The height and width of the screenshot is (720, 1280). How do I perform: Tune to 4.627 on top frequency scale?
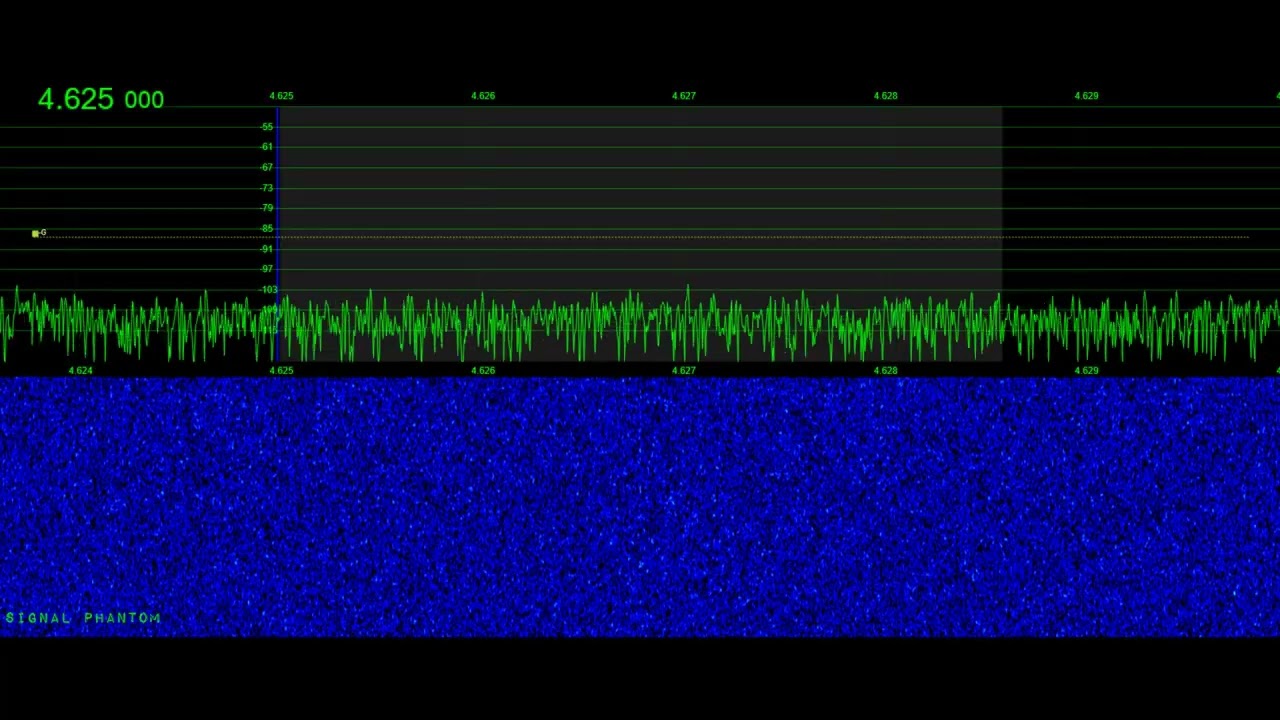(x=684, y=96)
